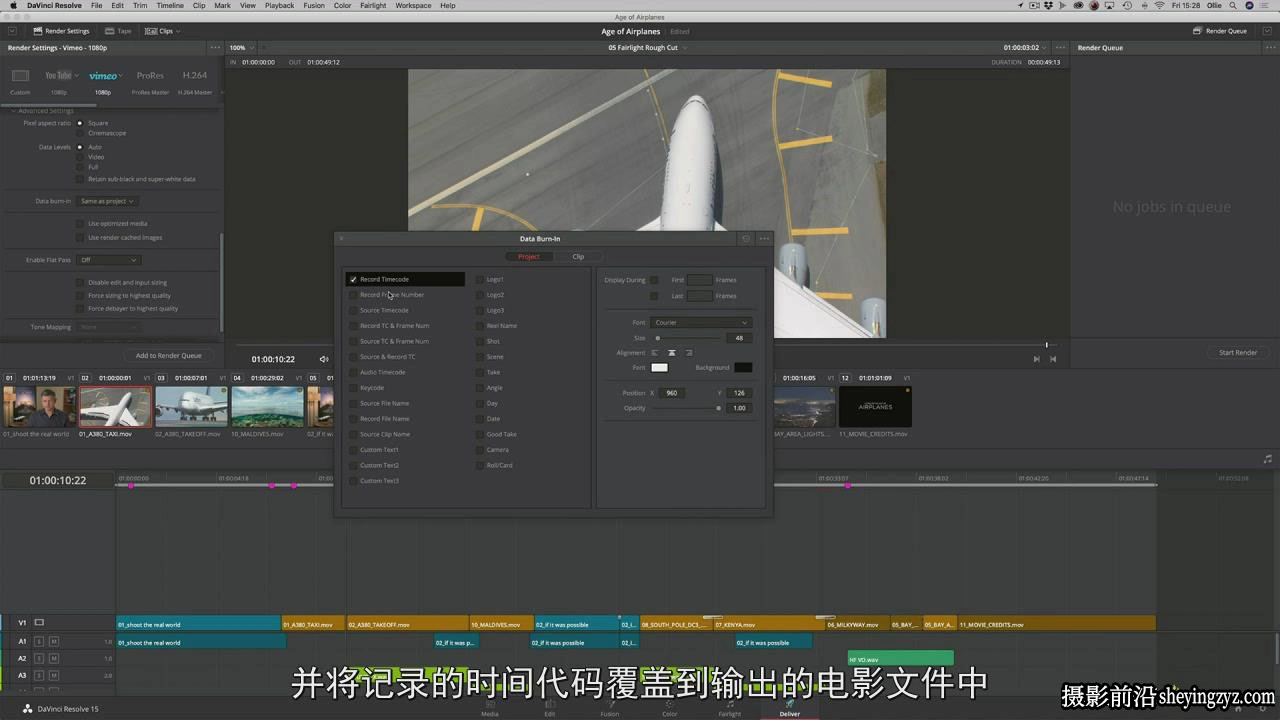Switch to the Clip tab in Data Burn-In
1280x720 pixels.
click(x=578, y=257)
